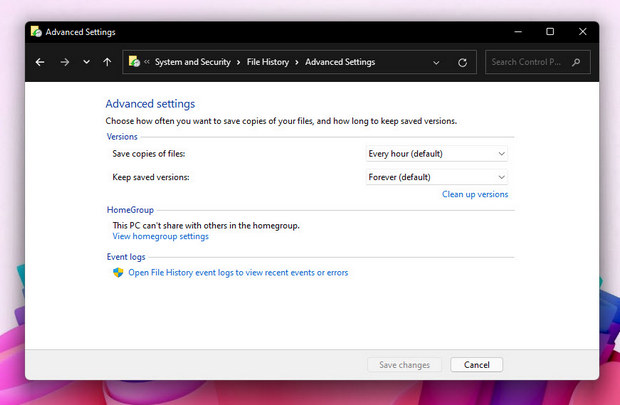Focus the Search Control Panel field
Viewport: 620px width, 405px height.
point(538,62)
